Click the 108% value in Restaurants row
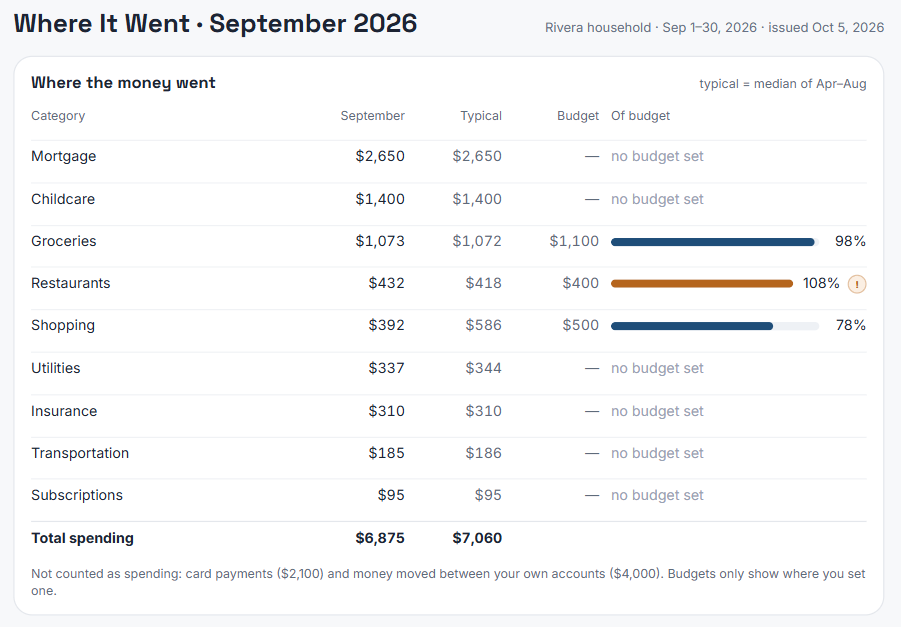This screenshot has width=901, height=627. pyautogui.click(x=821, y=283)
